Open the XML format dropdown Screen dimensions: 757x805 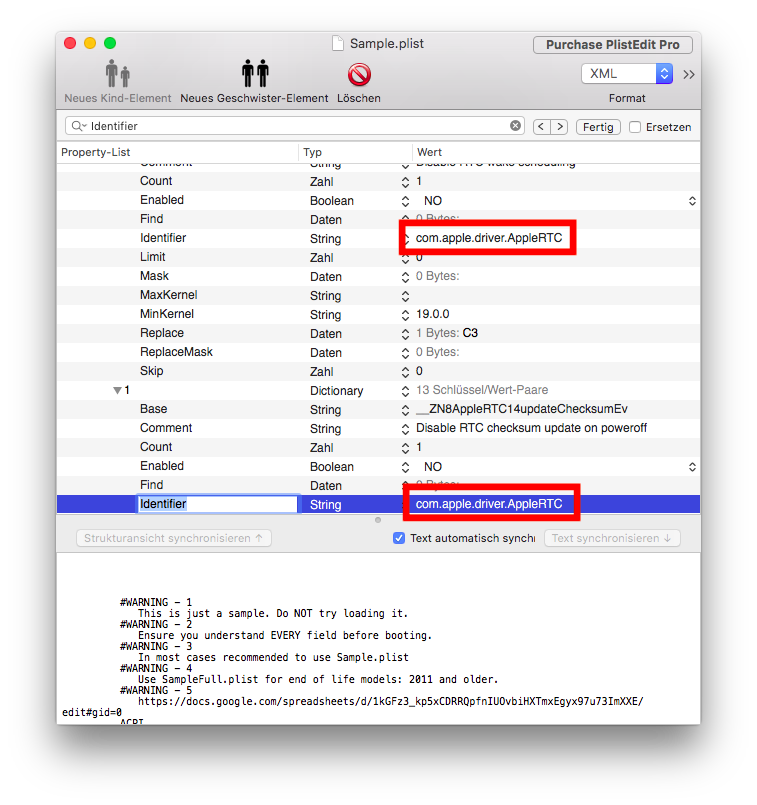click(x=627, y=74)
